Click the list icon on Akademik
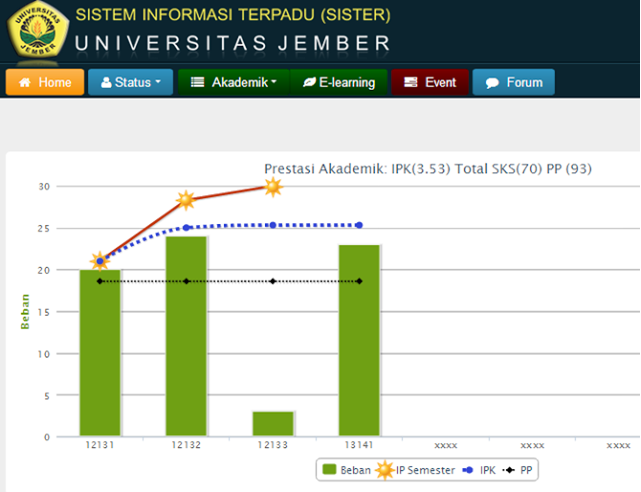 click(198, 83)
